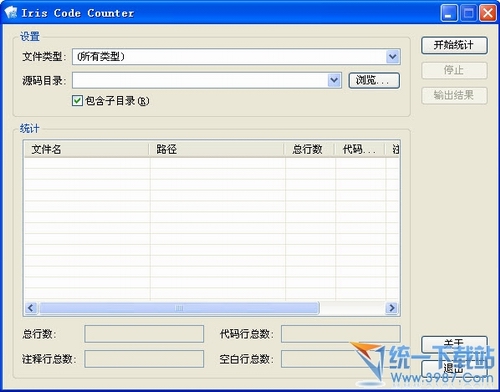Click the 注释行总数 result field
Viewport: 500px width, 392px height.
[144, 359]
